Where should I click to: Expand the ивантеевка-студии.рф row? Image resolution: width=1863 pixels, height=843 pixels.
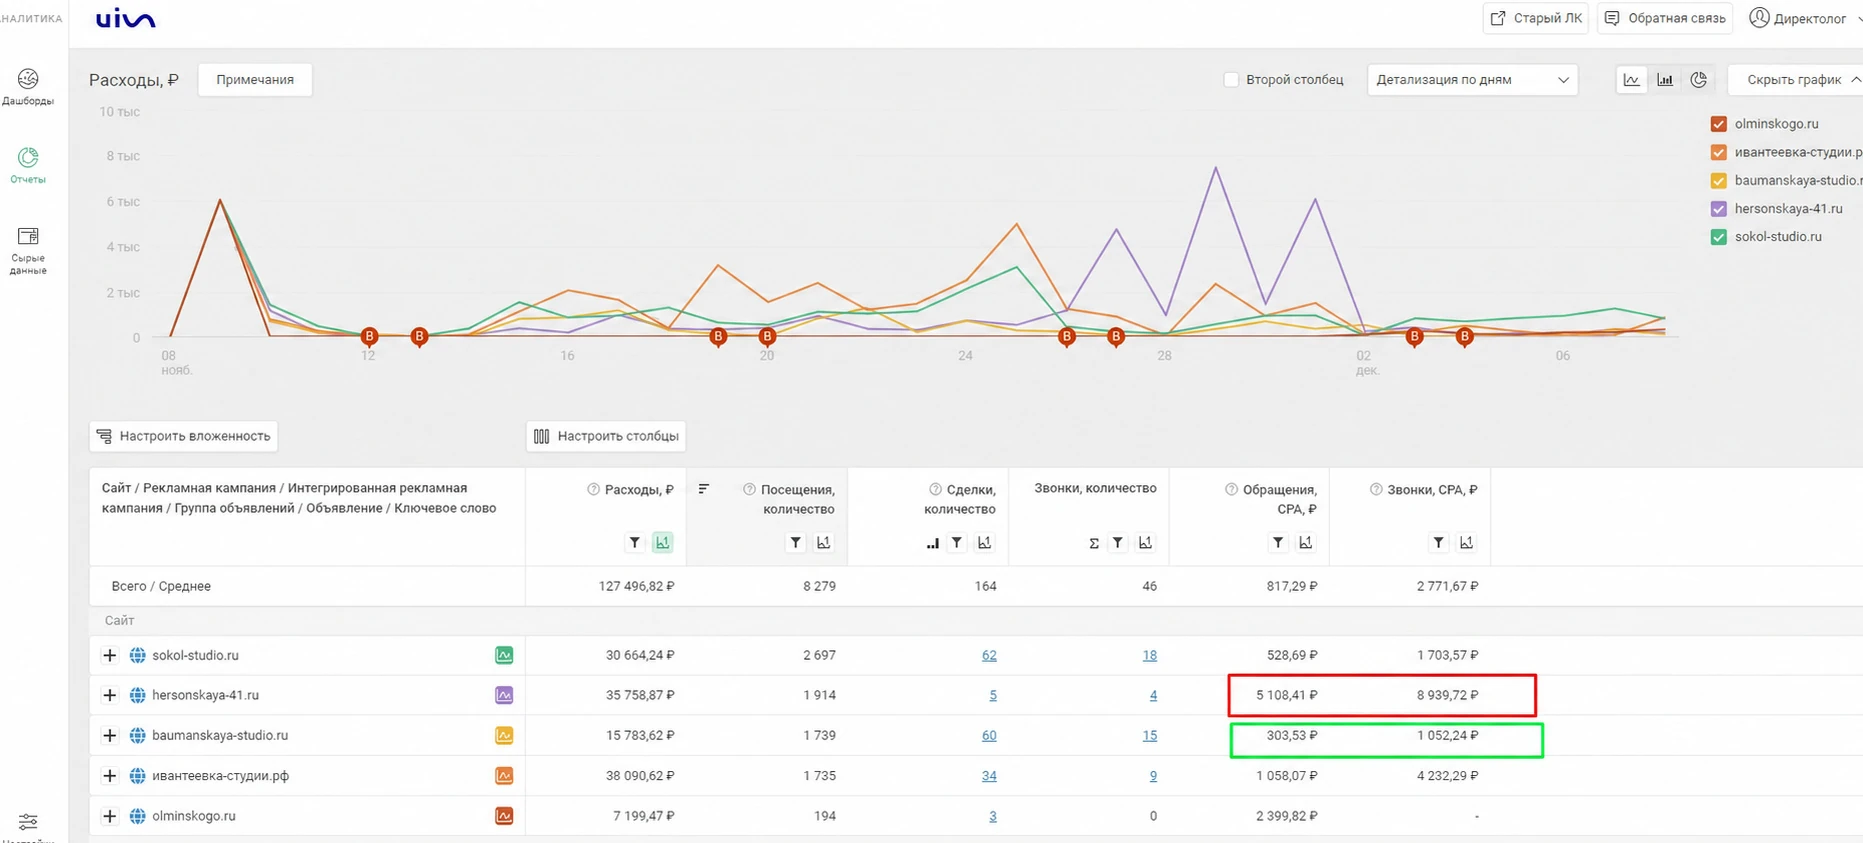[110, 775]
